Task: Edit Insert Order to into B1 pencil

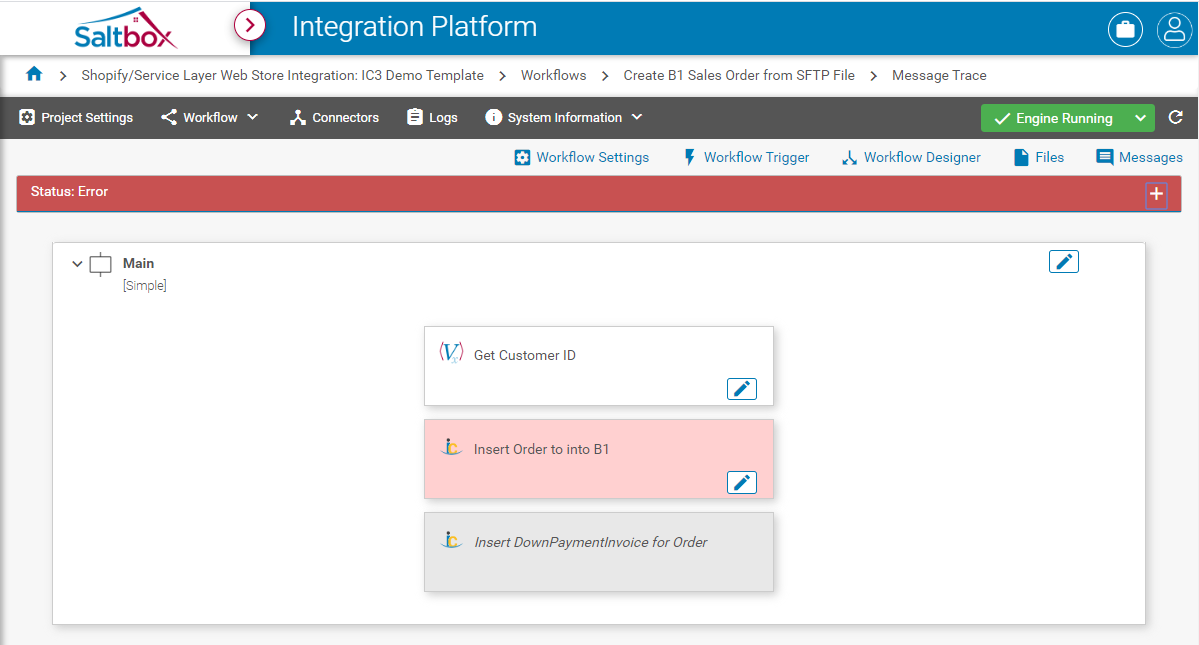Action: pyautogui.click(x=742, y=482)
